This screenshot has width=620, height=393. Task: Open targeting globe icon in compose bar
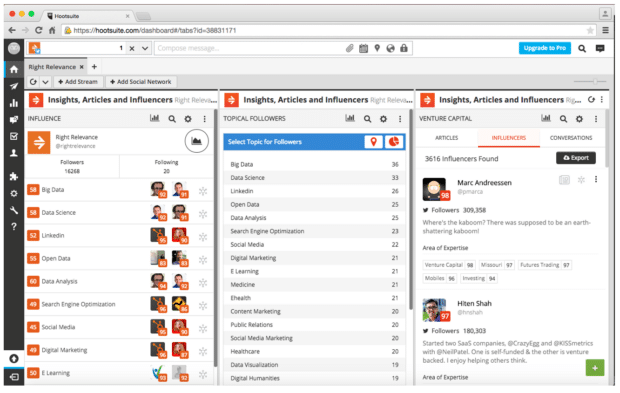coord(391,48)
